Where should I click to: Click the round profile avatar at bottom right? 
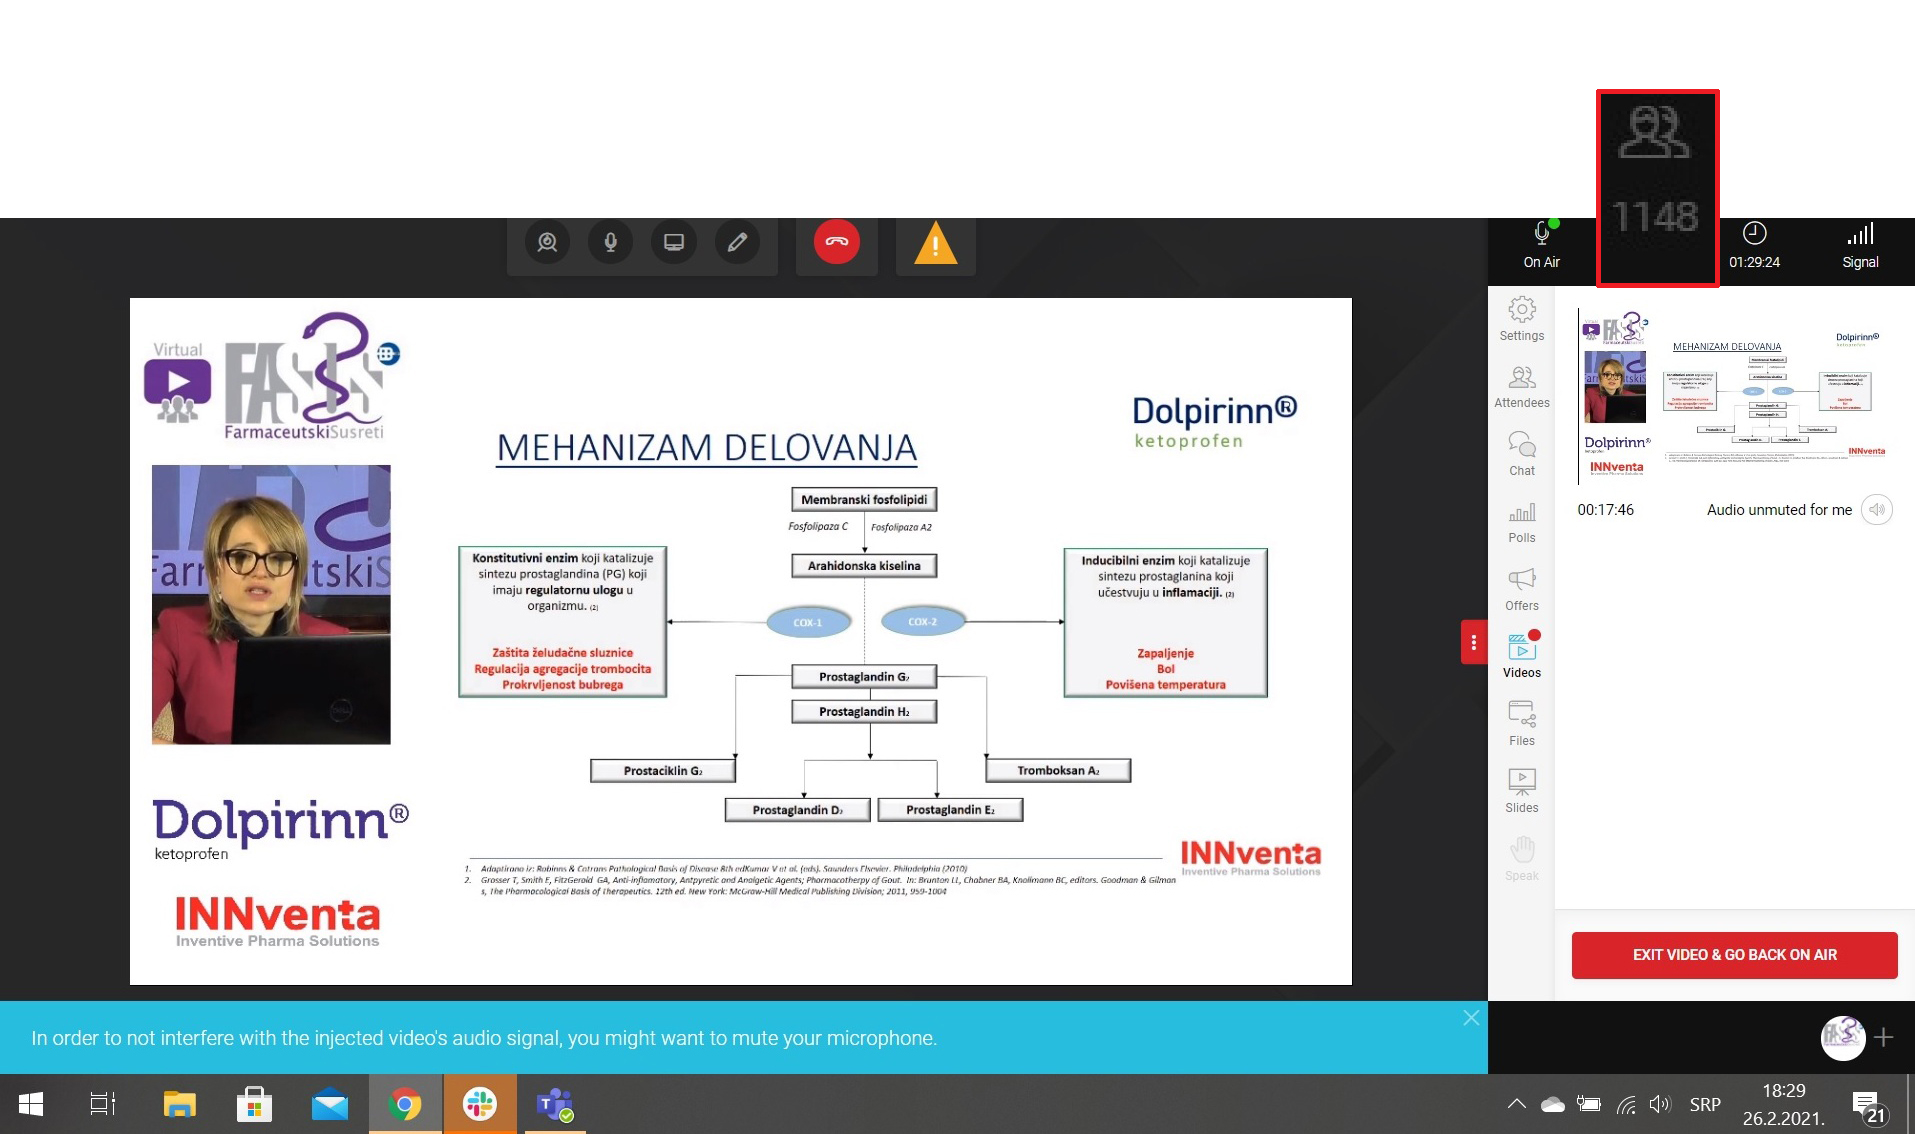coord(1842,1037)
